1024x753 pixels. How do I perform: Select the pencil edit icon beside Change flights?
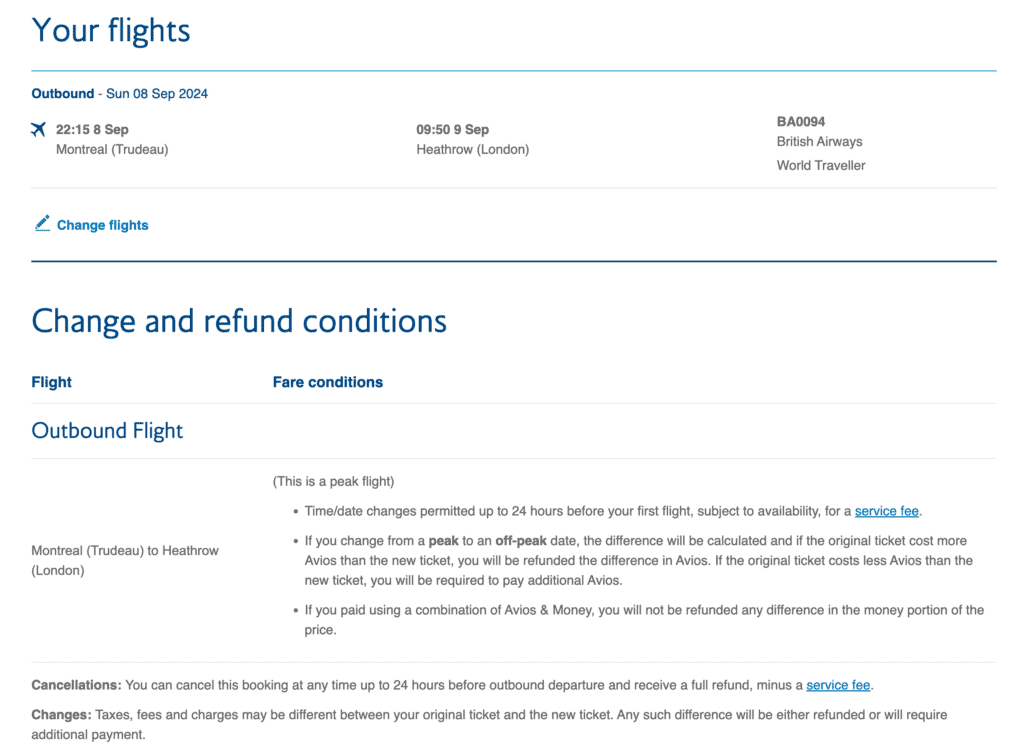point(42,224)
